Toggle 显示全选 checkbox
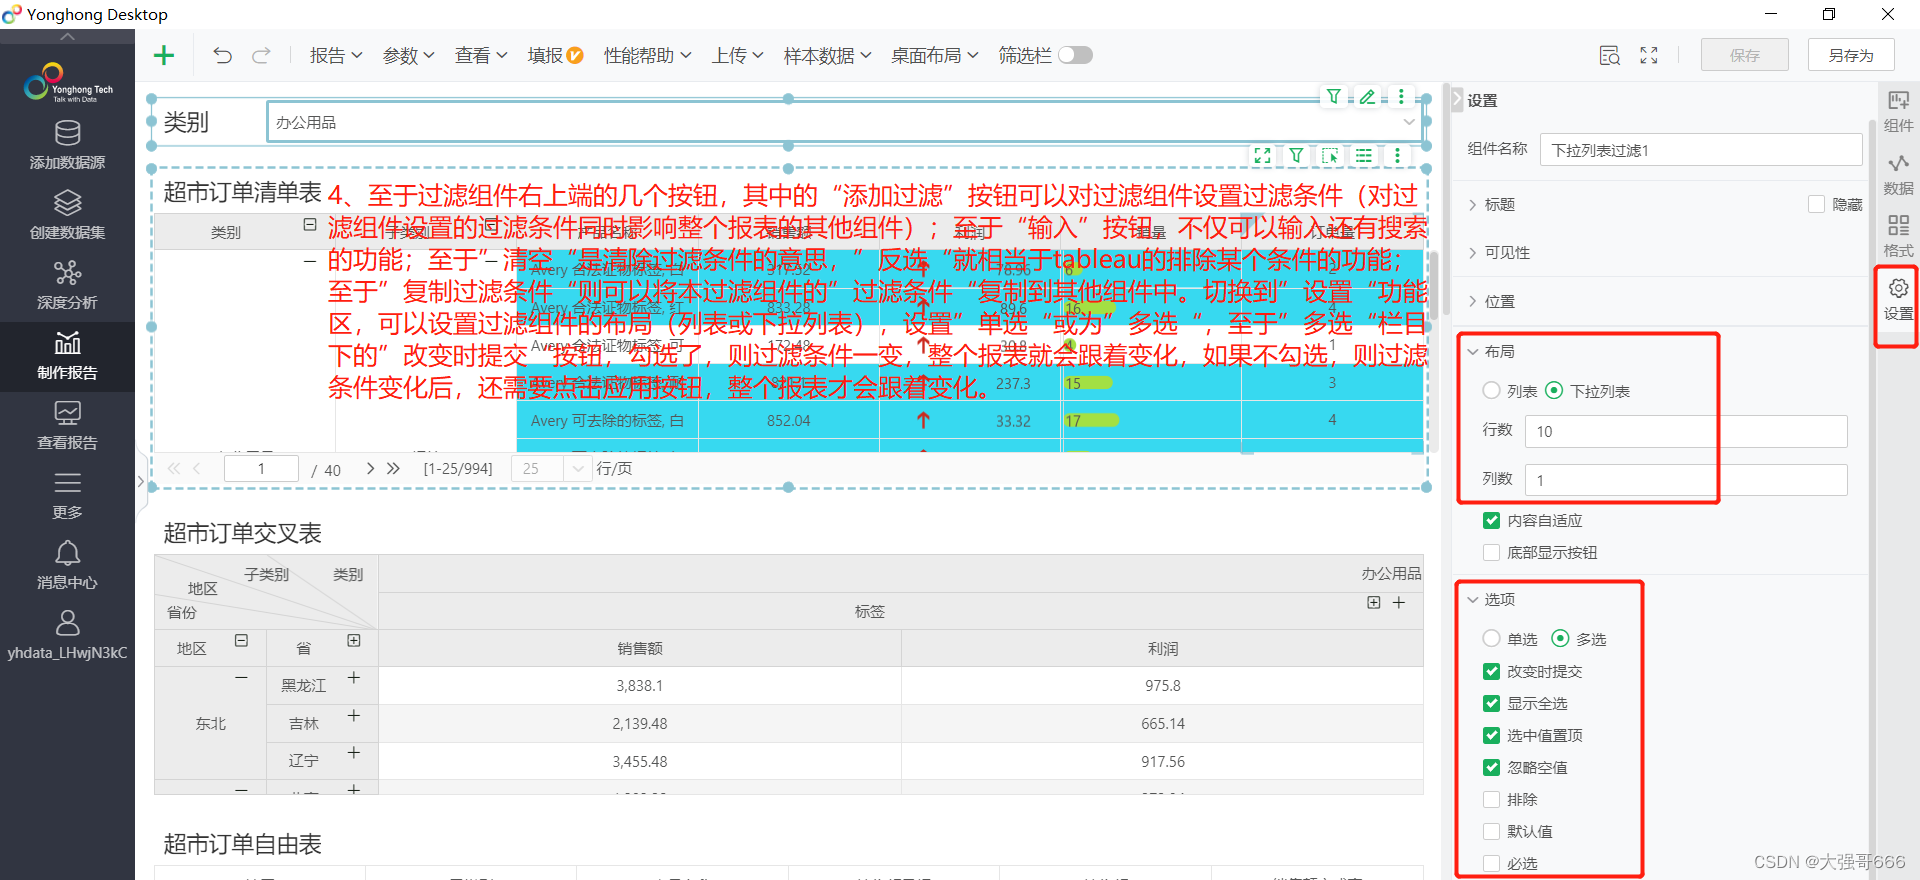 click(x=1491, y=703)
